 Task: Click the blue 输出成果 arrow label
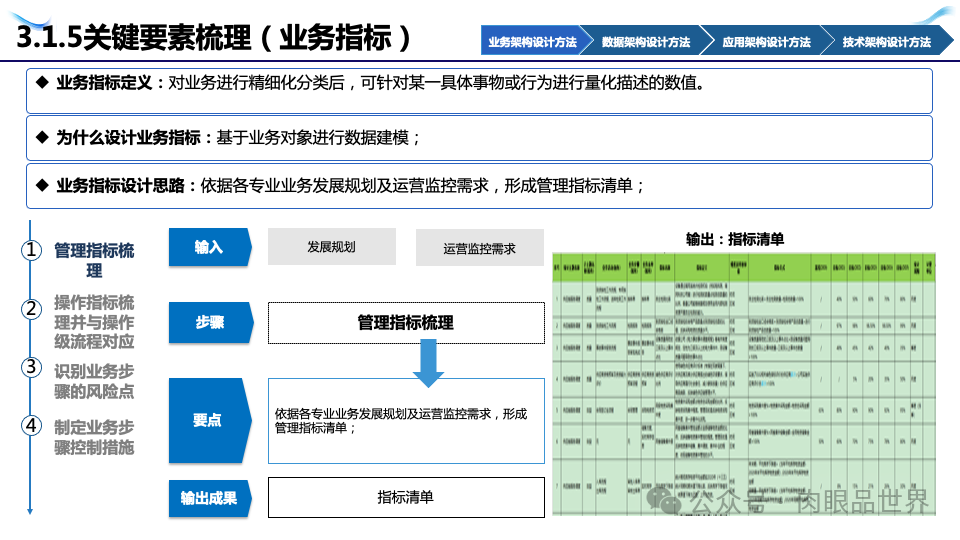point(210,498)
